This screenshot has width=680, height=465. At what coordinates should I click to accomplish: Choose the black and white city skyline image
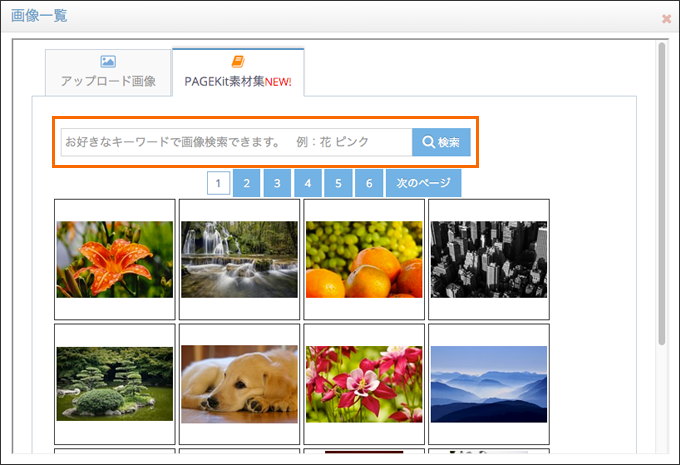[x=489, y=259]
